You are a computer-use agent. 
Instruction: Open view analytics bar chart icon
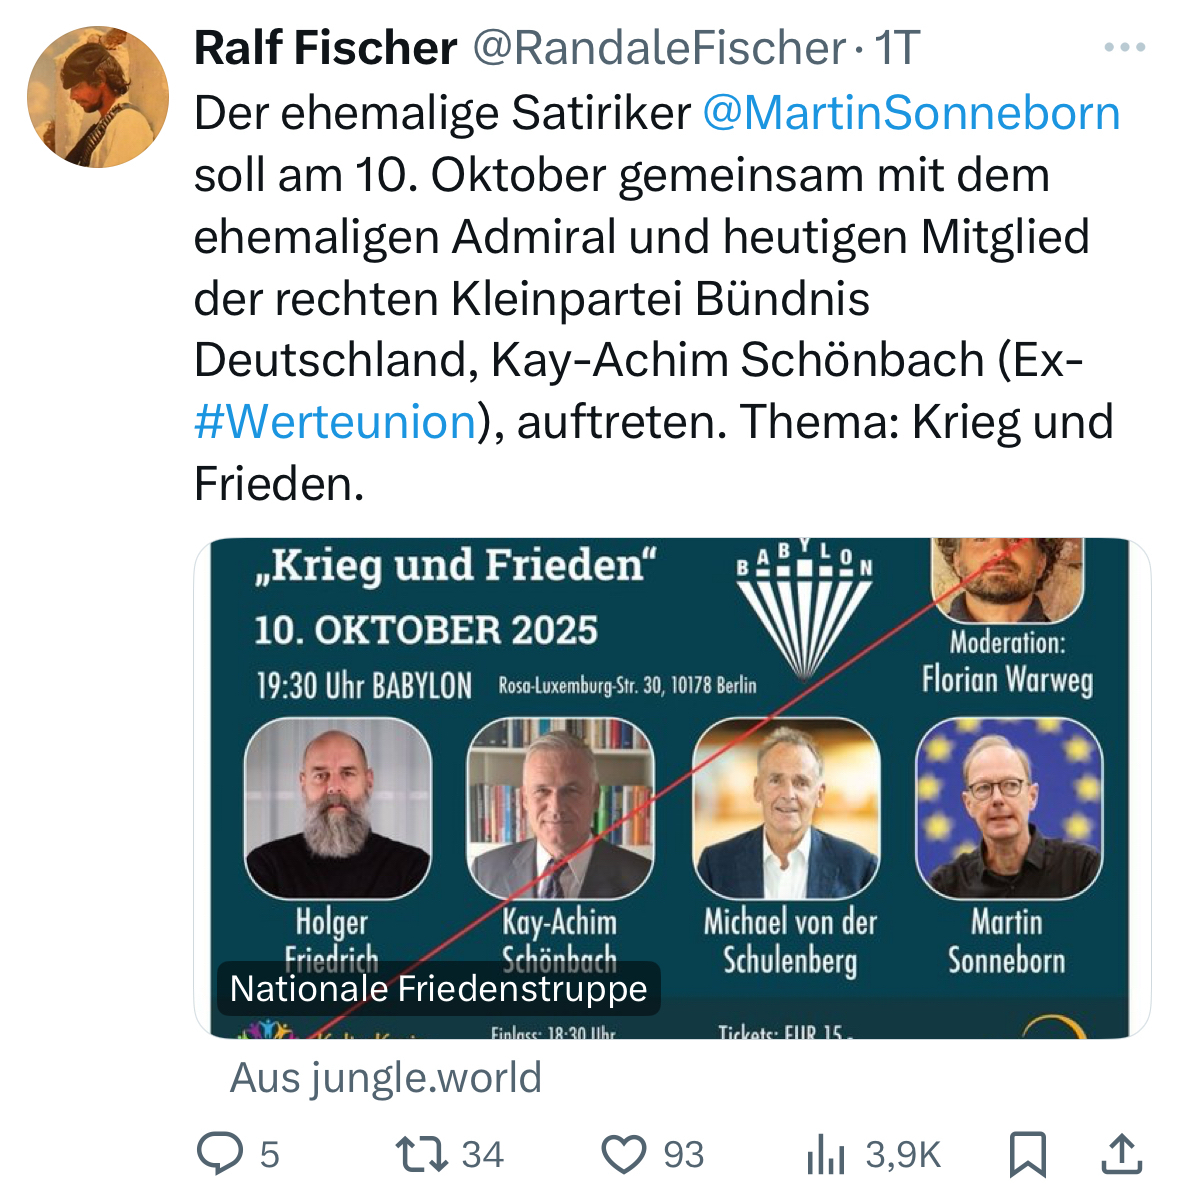pos(825,1155)
